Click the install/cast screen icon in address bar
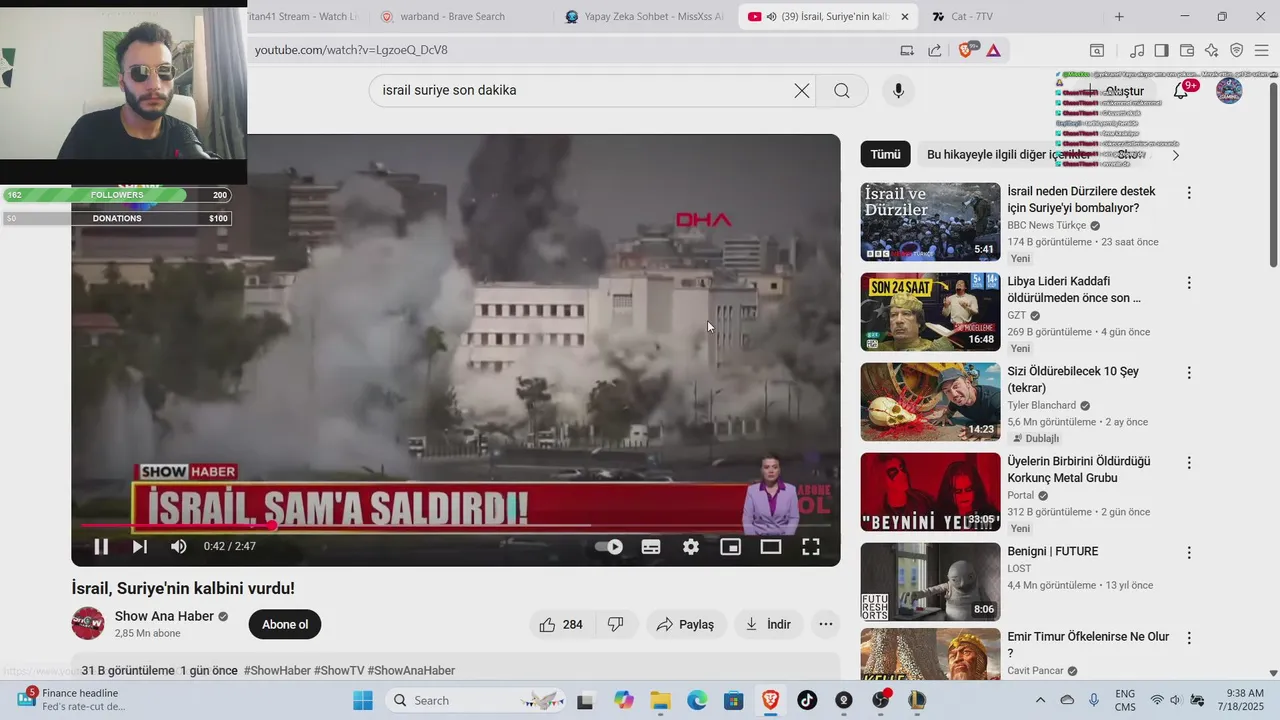The width and height of the screenshot is (1280, 720). pos(907,50)
